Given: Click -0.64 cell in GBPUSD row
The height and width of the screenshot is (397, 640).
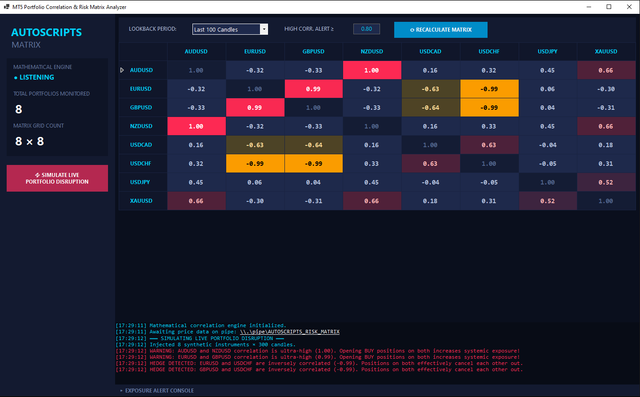Looking at the screenshot, I should click(x=430, y=108).
